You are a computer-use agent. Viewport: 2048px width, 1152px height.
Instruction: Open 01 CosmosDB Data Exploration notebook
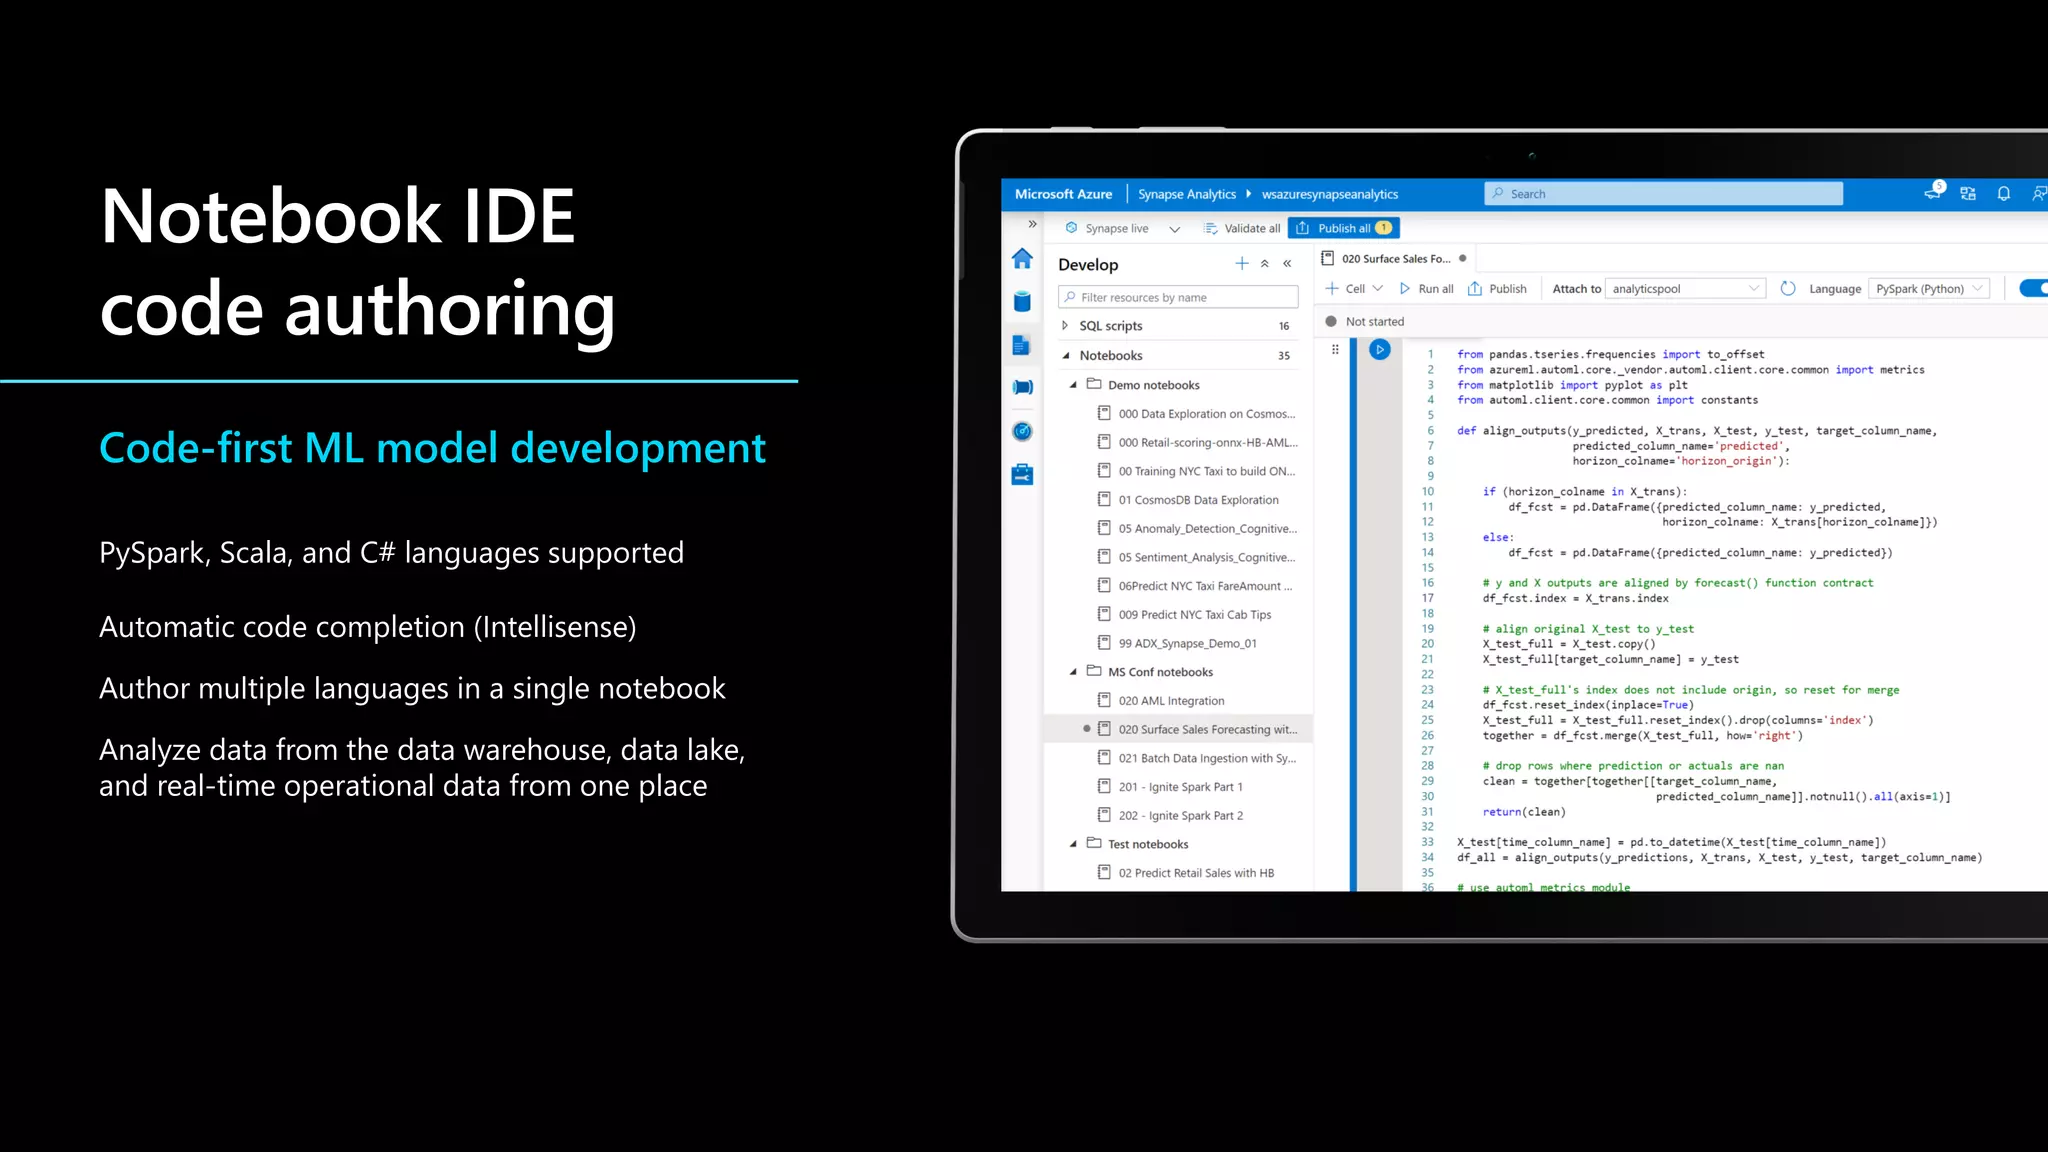(x=1188, y=500)
